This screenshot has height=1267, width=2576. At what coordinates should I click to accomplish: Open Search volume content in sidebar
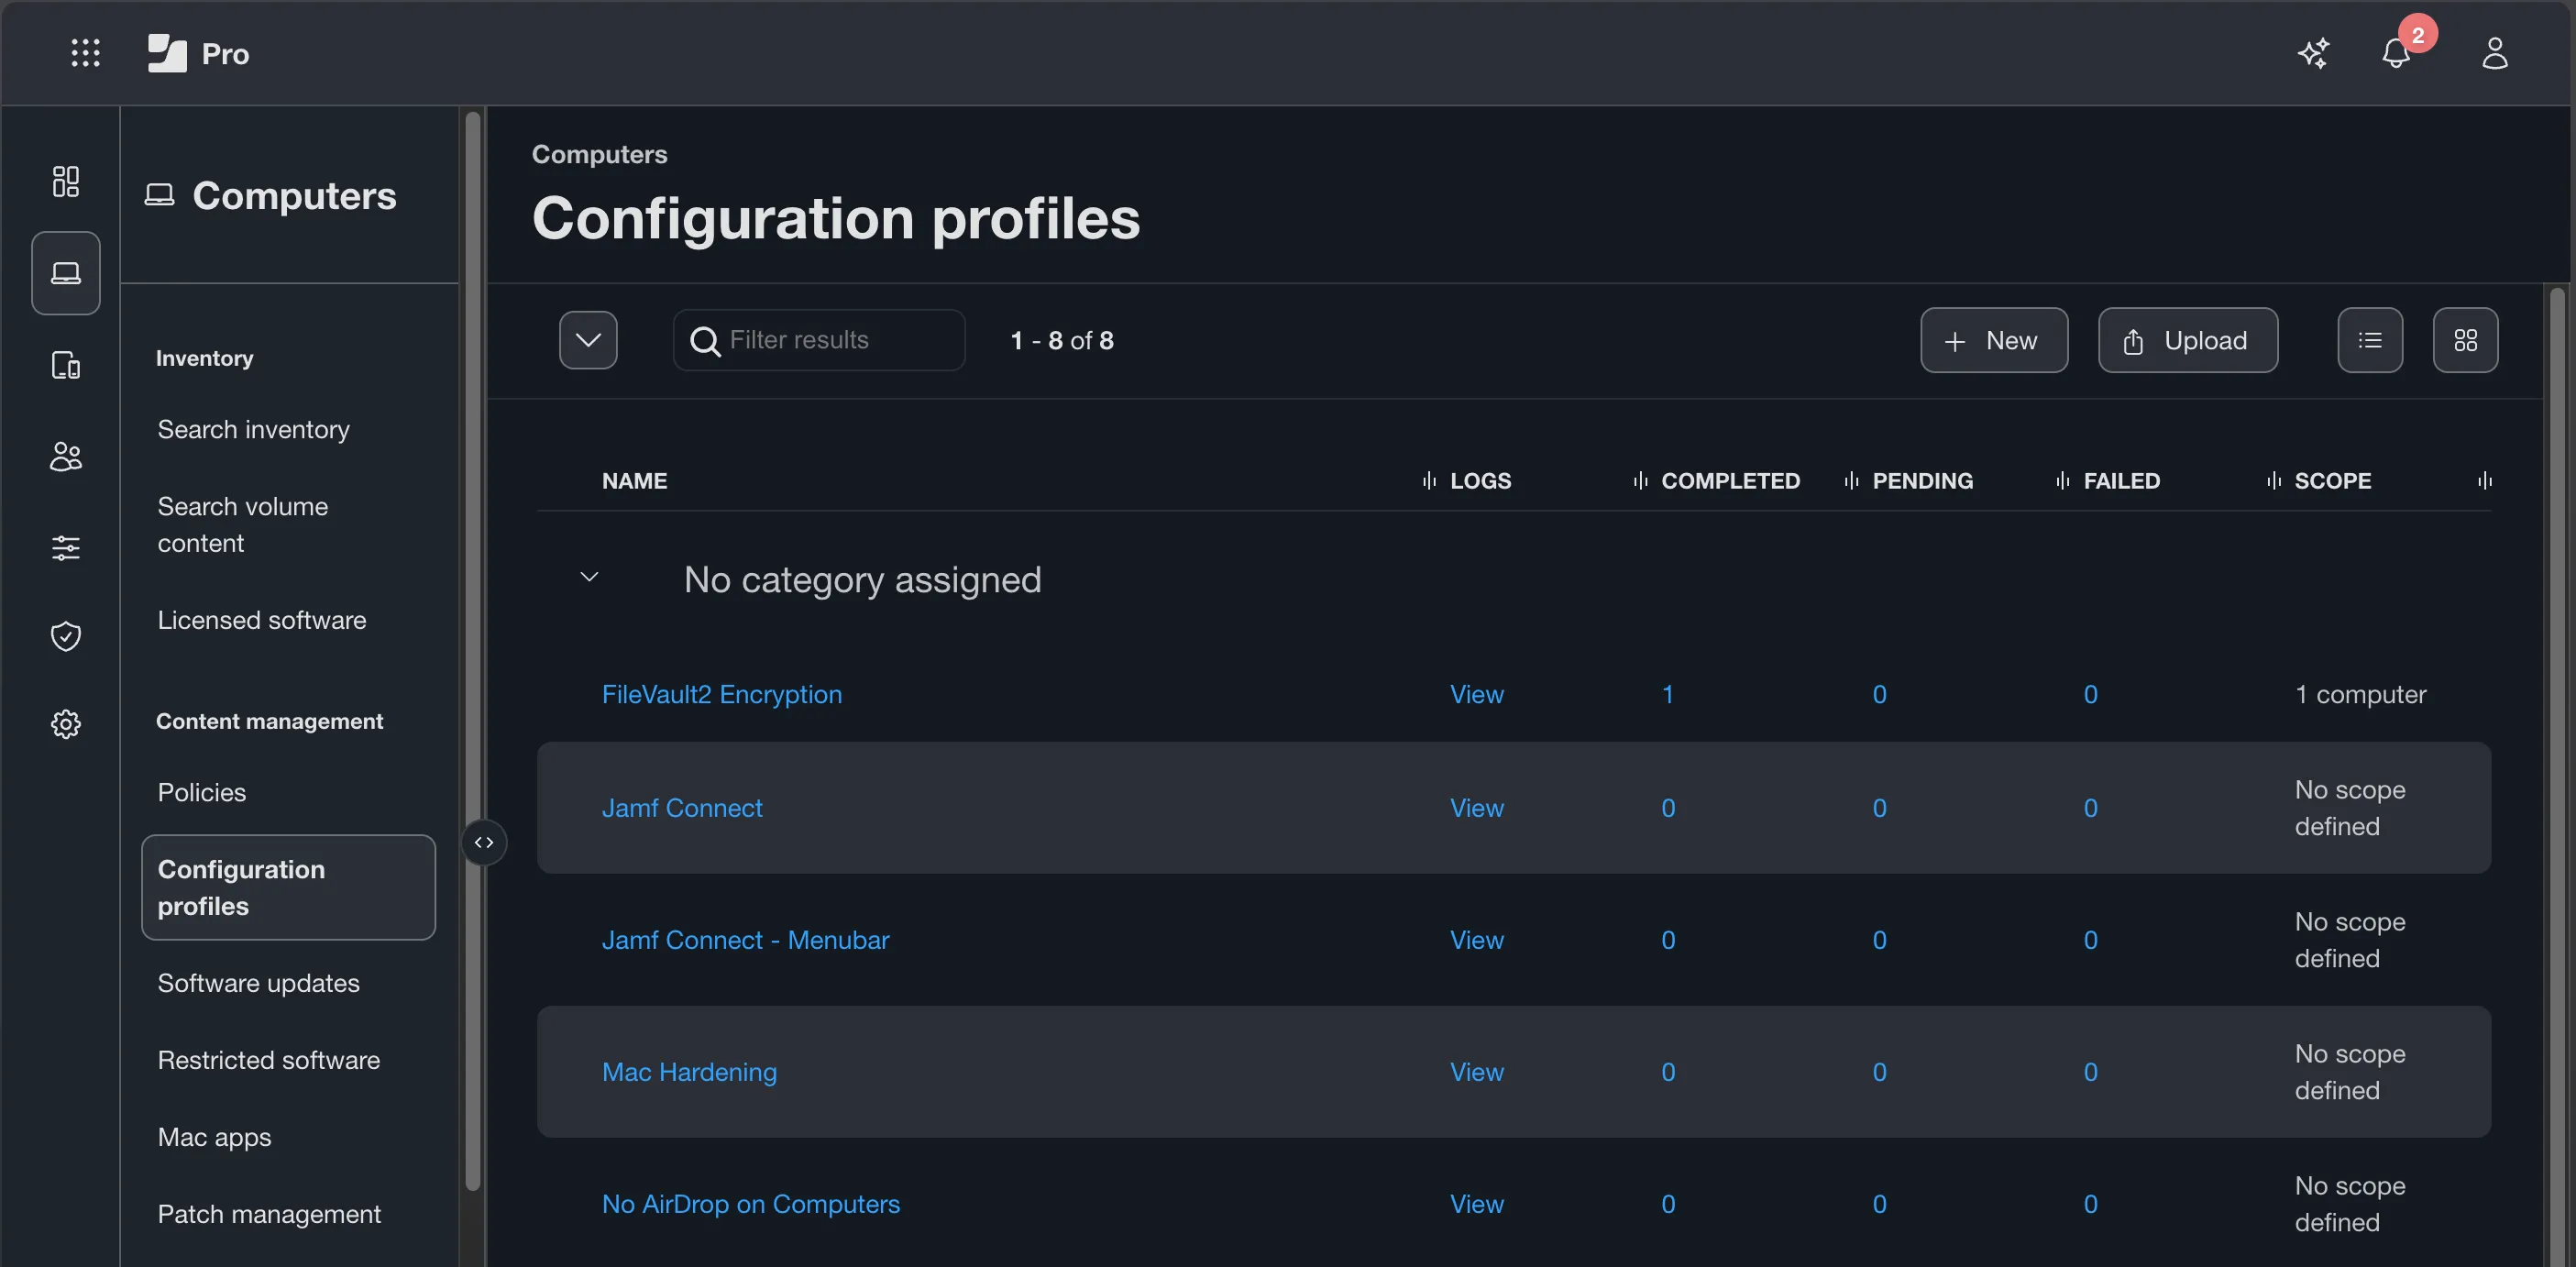243,525
